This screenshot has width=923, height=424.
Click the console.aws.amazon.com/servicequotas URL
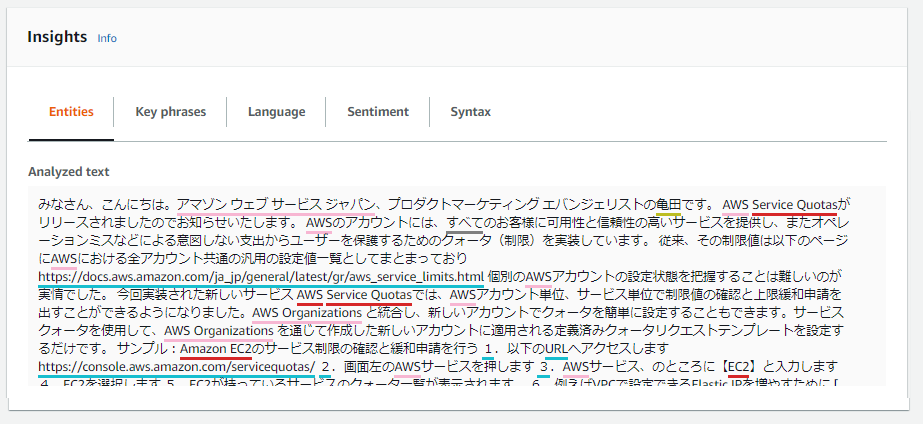pos(177,367)
